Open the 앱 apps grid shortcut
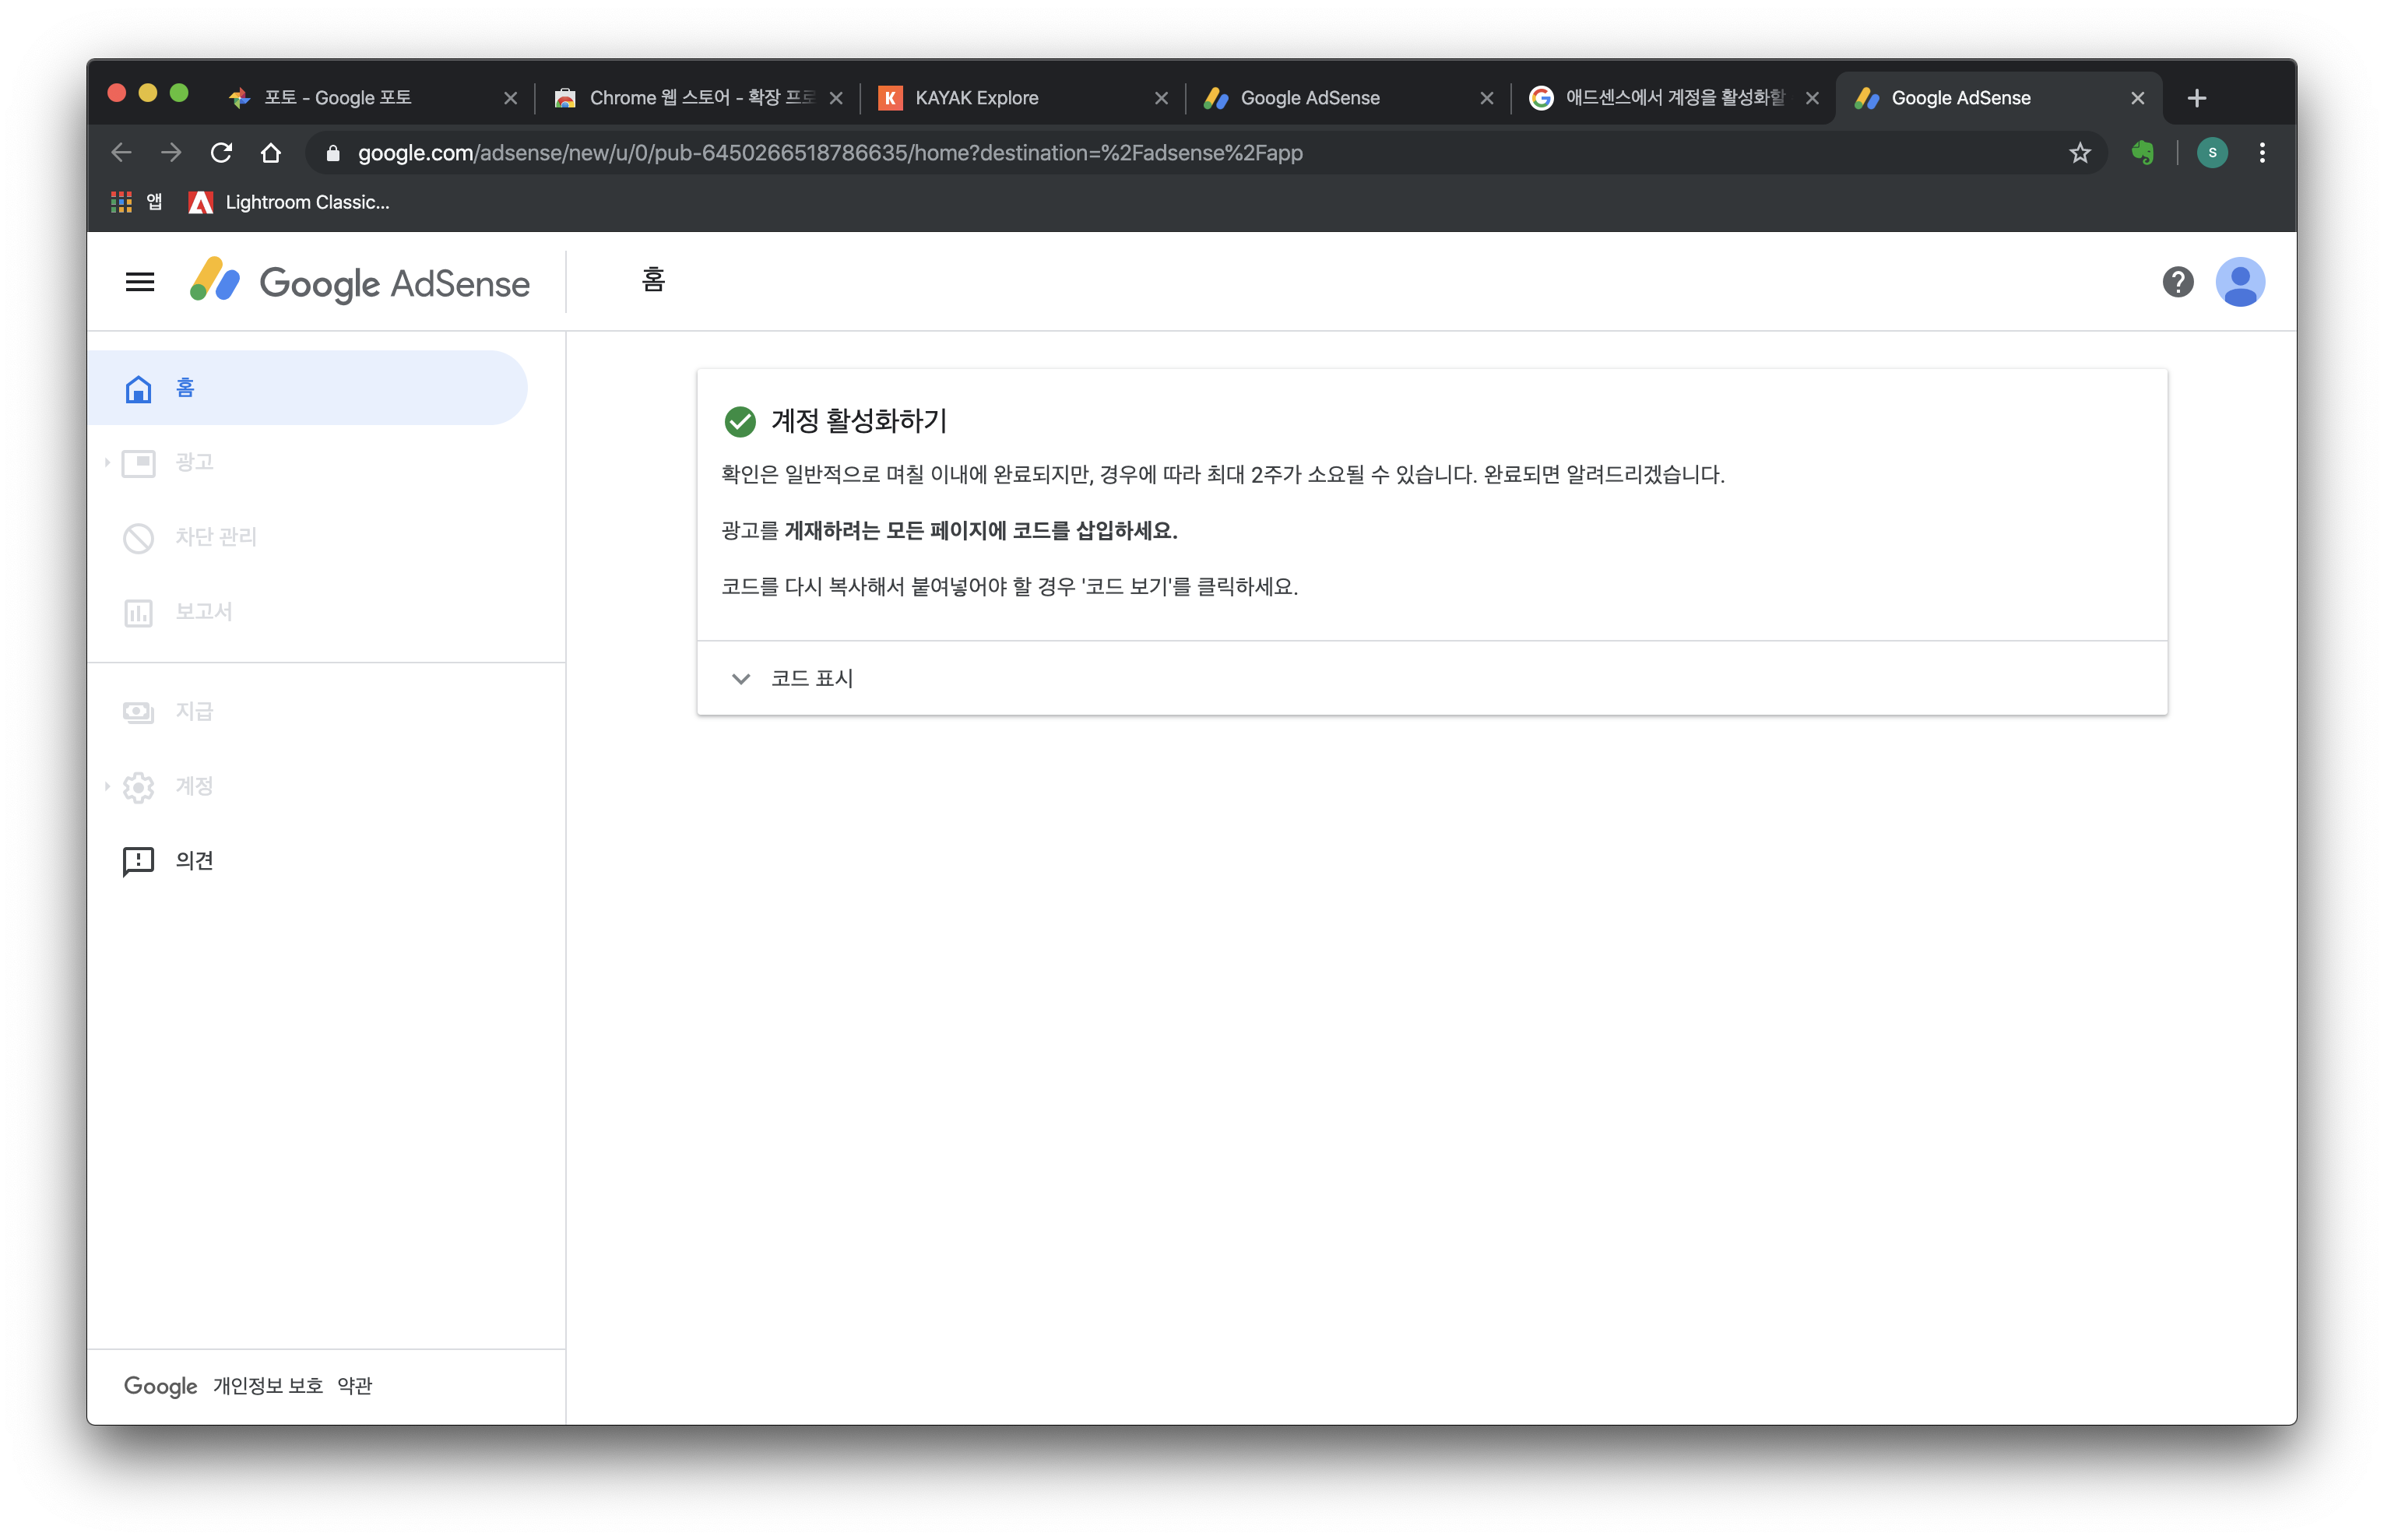 pos(122,202)
